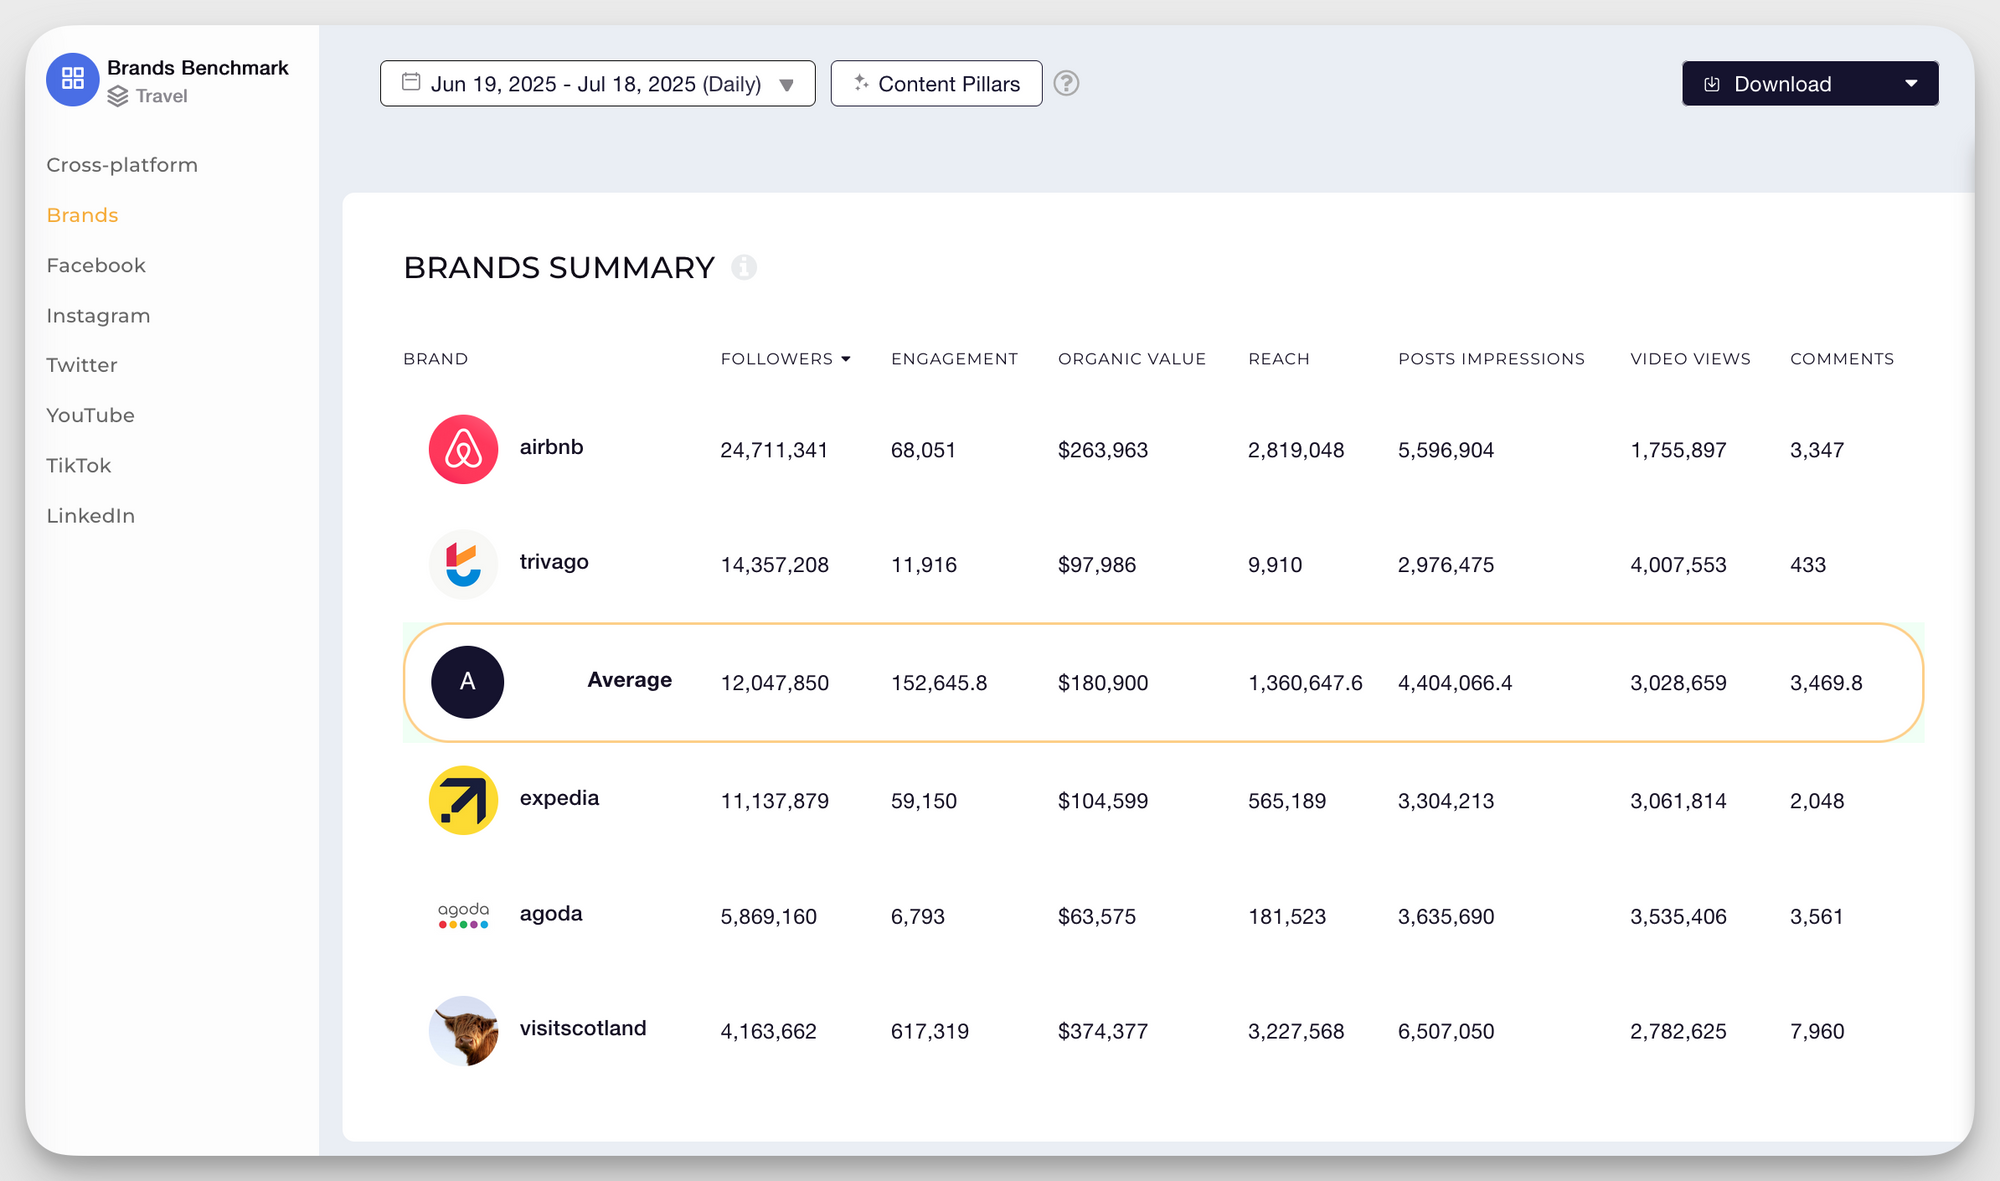The height and width of the screenshot is (1181, 2000).
Task: Click the download icon in Download button
Action: 1712,84
